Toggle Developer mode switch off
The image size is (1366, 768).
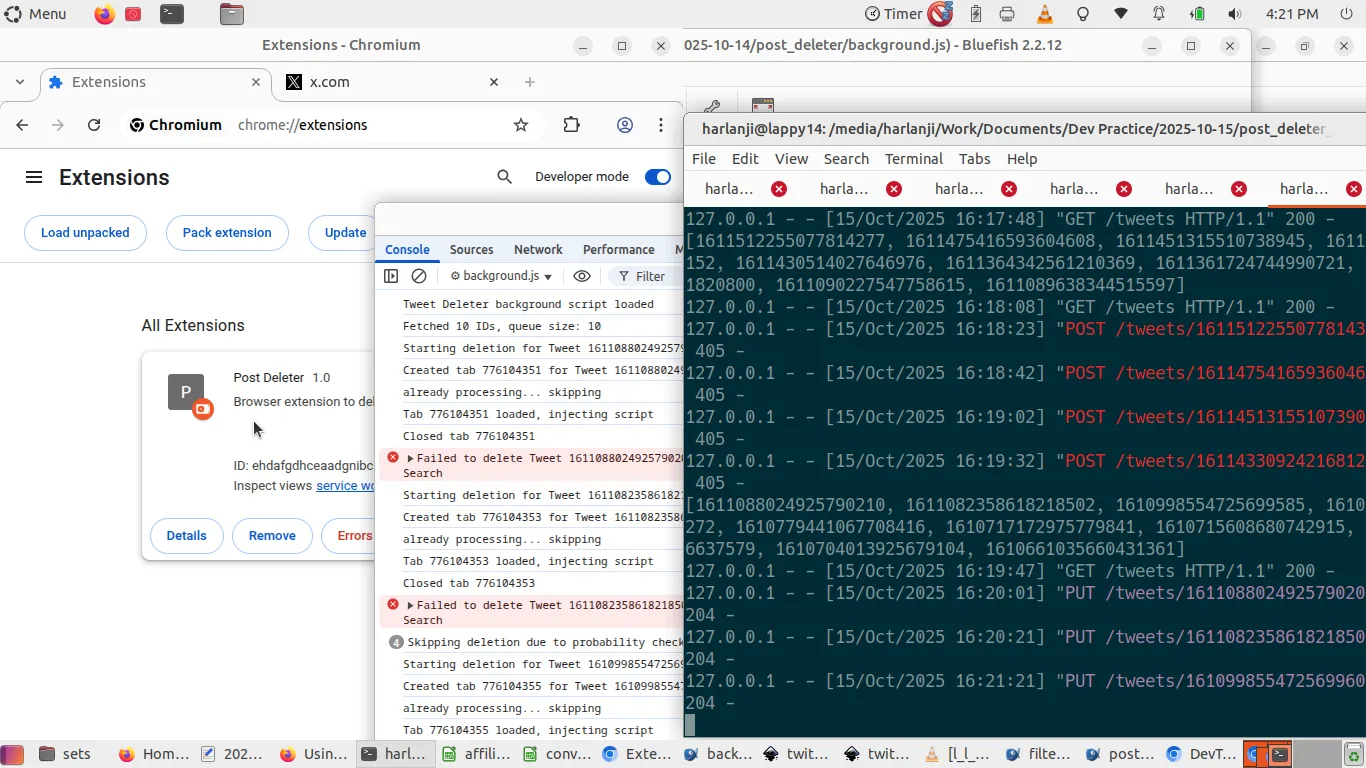coord(657,177)
